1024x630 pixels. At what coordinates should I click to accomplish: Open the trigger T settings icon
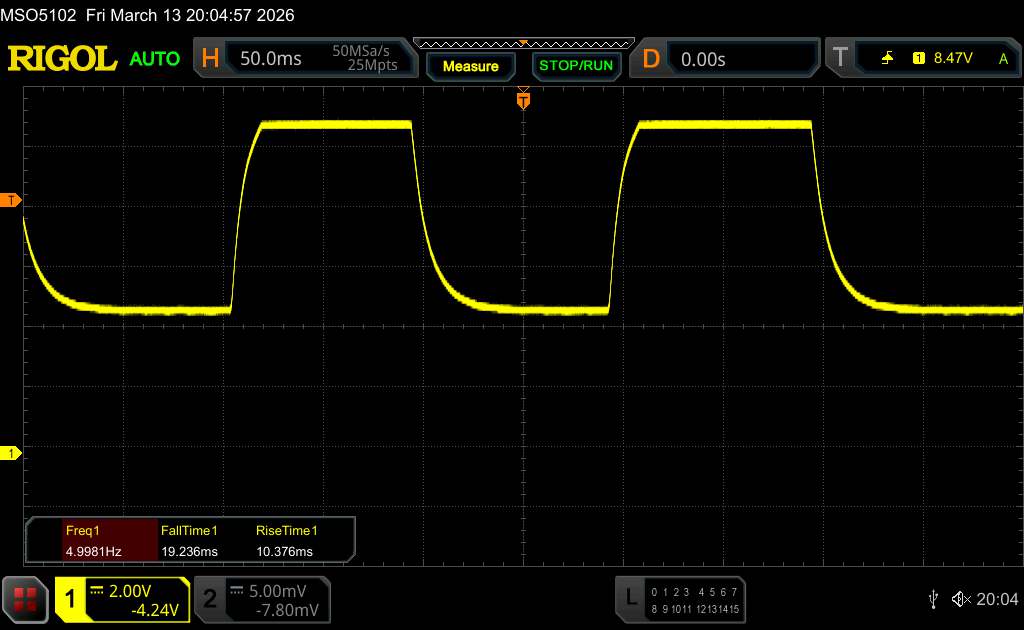point(840,59)
